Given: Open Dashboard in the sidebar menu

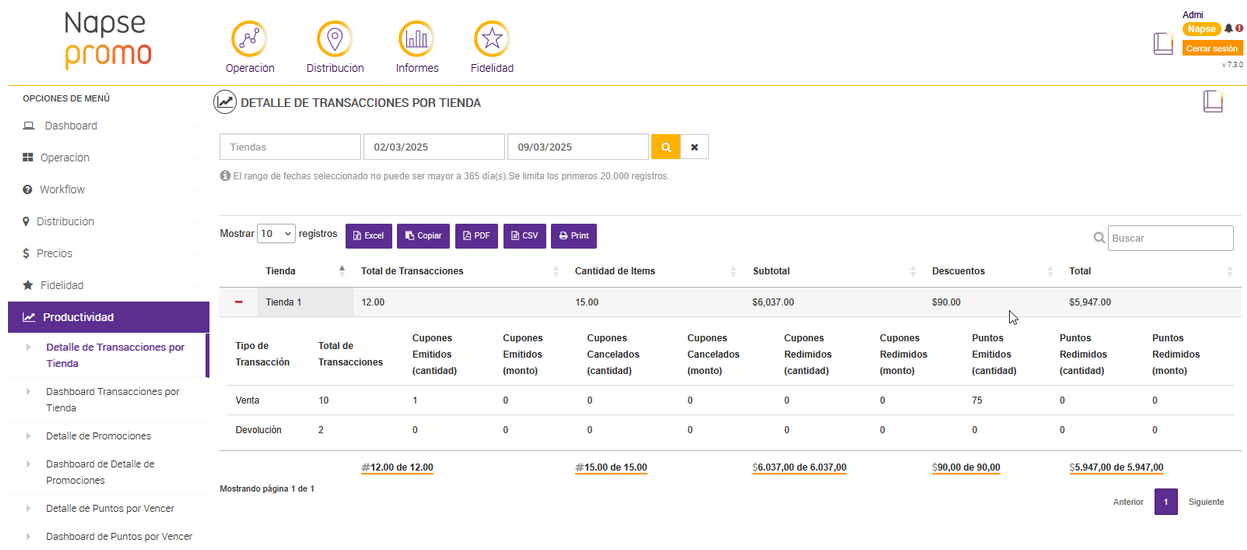Looking at the screenshot, I should click(70, 126).
